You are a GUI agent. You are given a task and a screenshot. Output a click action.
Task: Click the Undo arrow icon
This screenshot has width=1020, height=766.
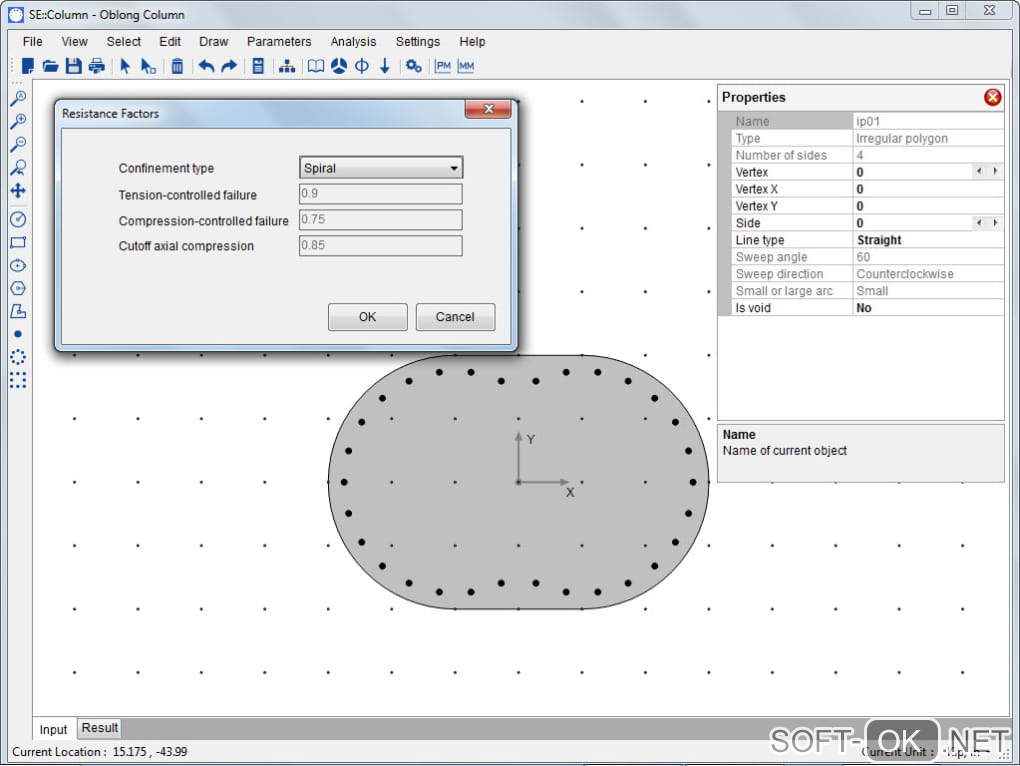(x=206, y=66)
